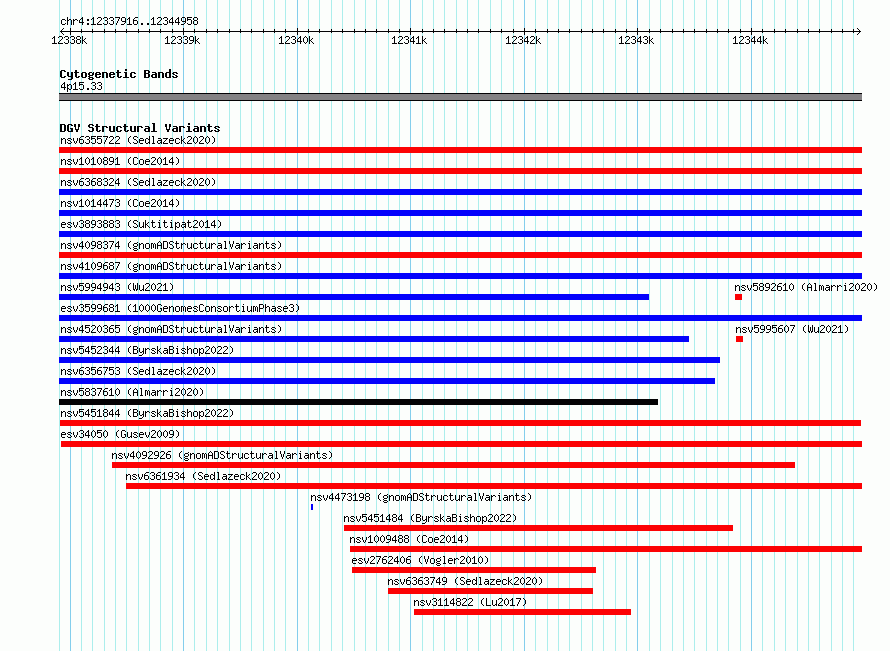The image size is (890, 651).
Task: Click the nsv5452344 (ByrskaBishop2022) label
Action: pos(147,350)
